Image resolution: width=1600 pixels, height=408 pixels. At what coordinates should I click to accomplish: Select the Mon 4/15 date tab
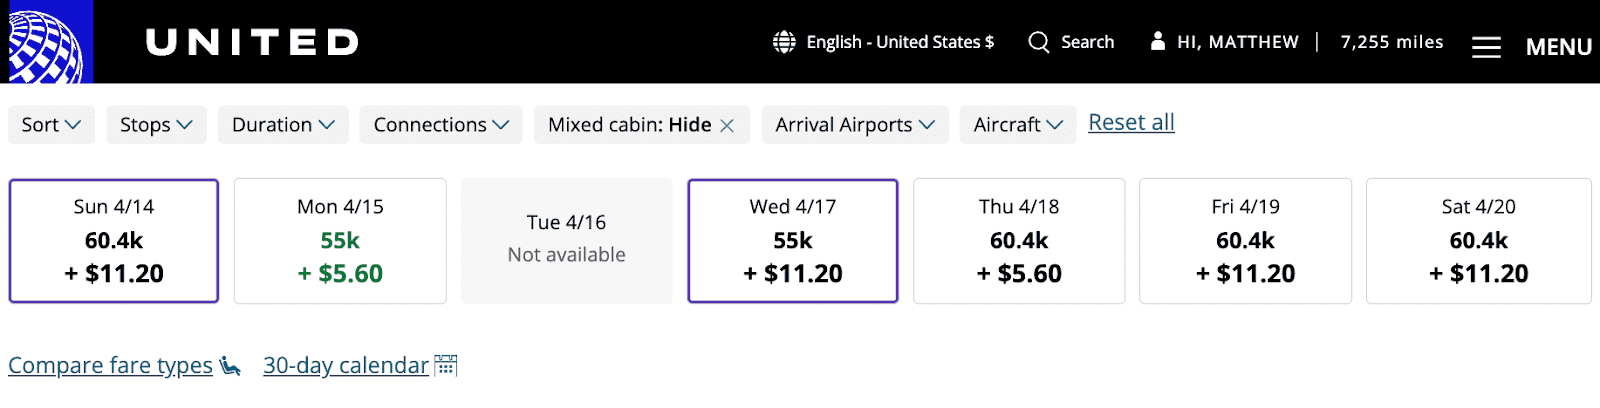340,241
